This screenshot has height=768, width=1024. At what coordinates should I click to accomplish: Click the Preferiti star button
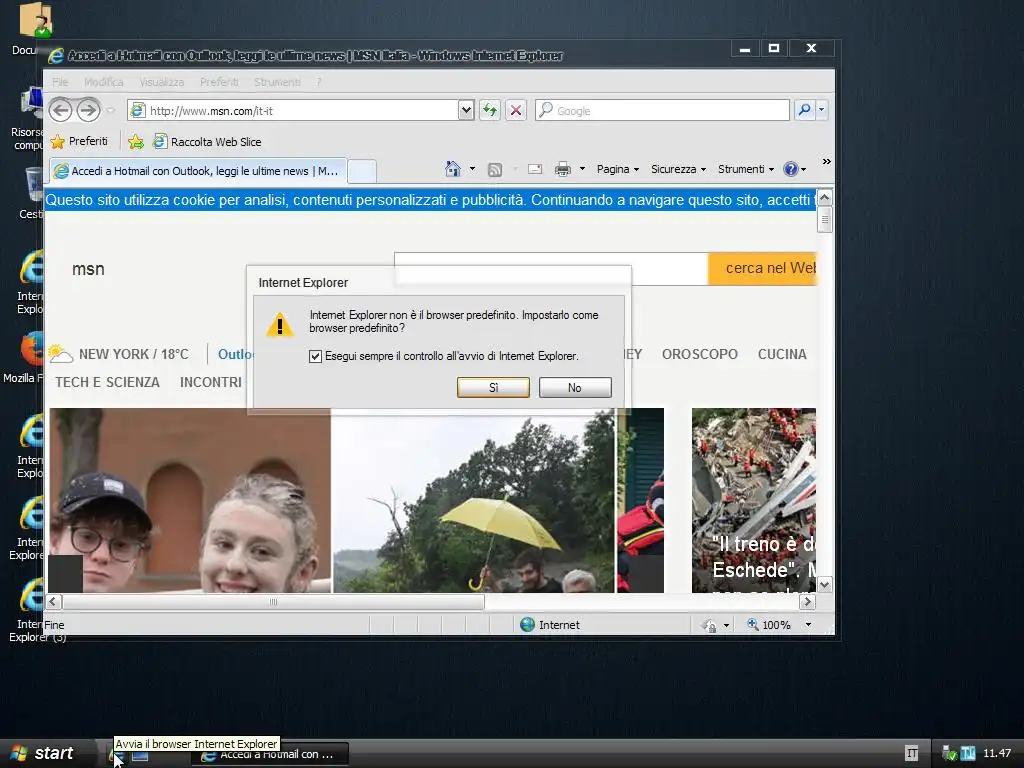click(79, 141)
